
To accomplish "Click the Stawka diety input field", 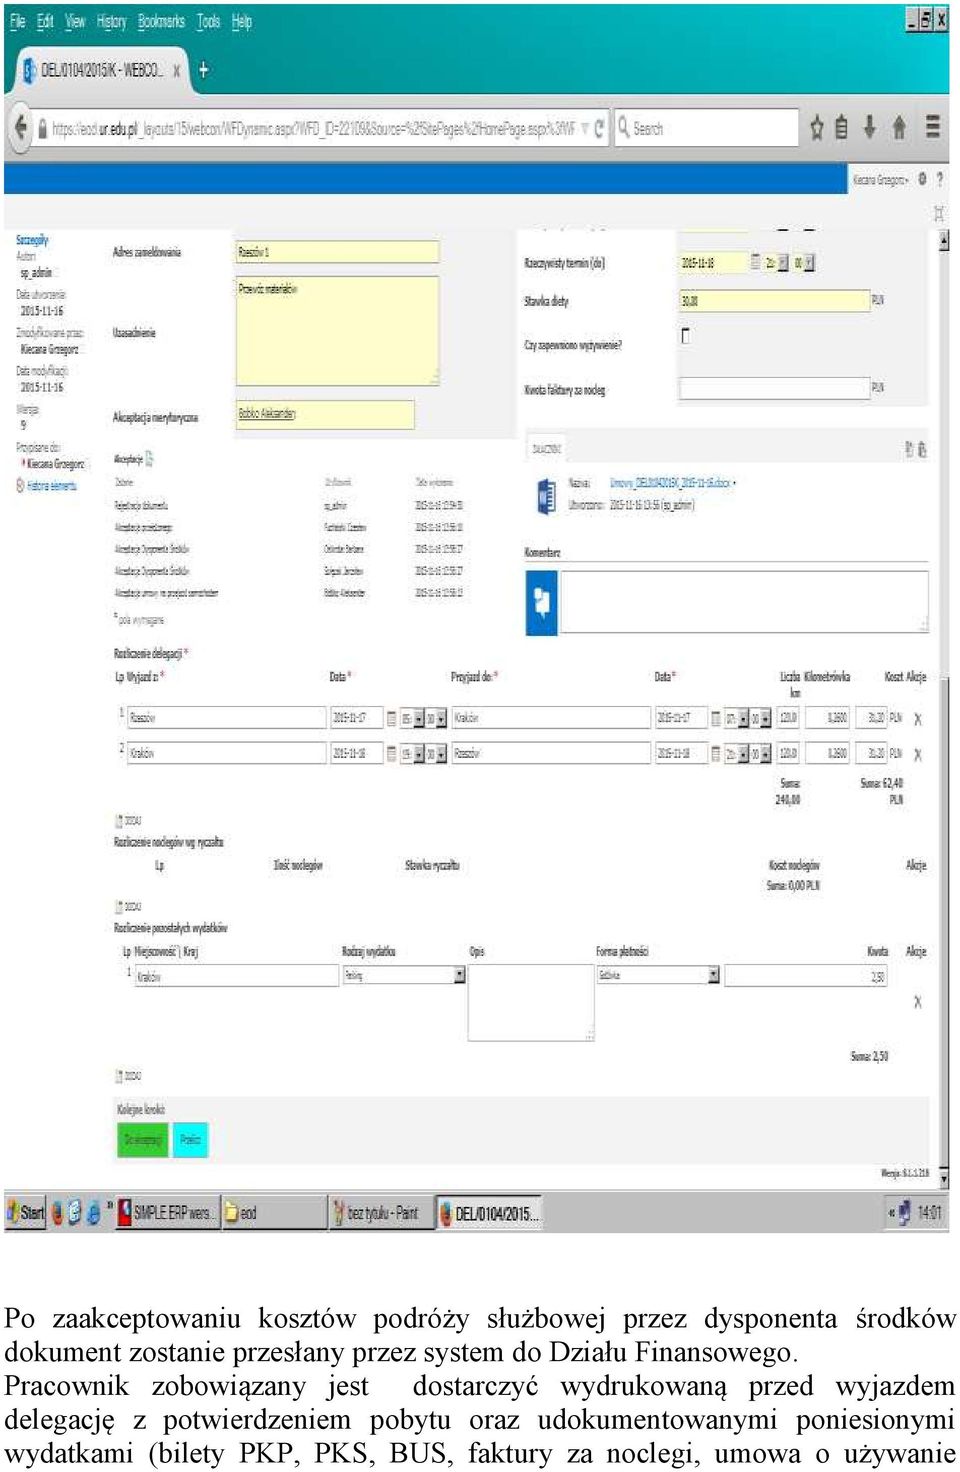I will click(x=774, y=301).
